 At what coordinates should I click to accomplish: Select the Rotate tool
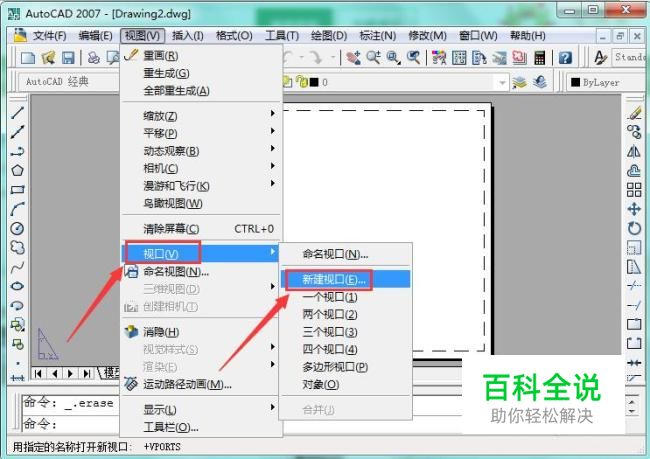[x=634, y=228]
